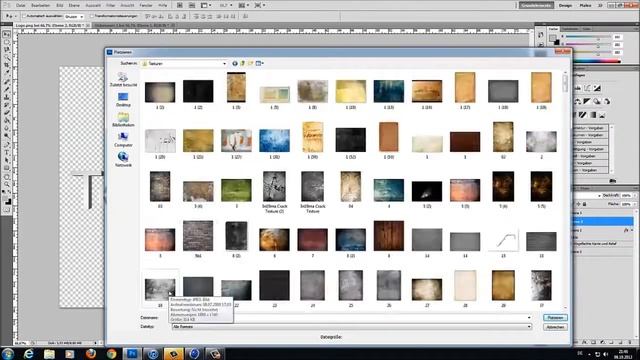Open Zuletzt besucht location in sidebar

click(x=123, y=79)
